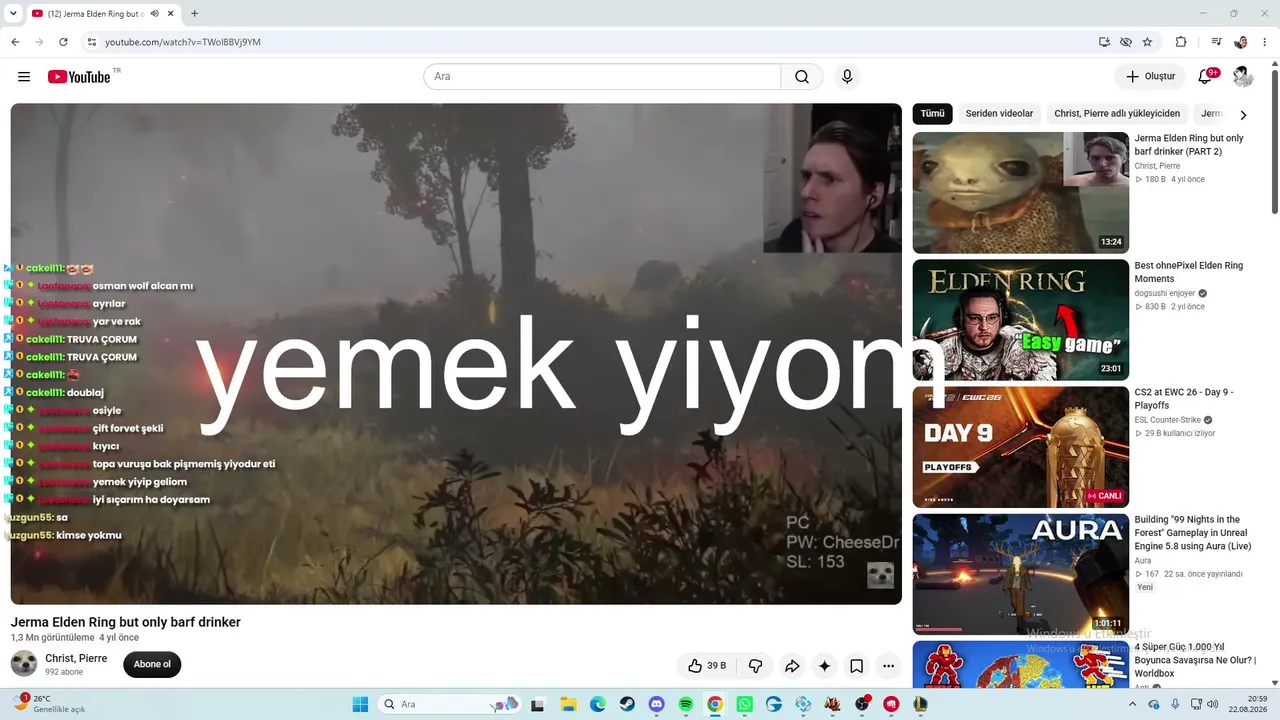
Task: Select the Christ, Pierre adlı yükleyiciden chip
Action: pos(1117,114)
